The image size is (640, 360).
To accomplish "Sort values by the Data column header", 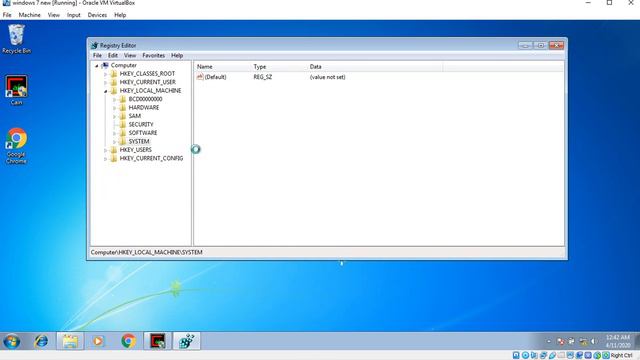I will coord(374,67).
